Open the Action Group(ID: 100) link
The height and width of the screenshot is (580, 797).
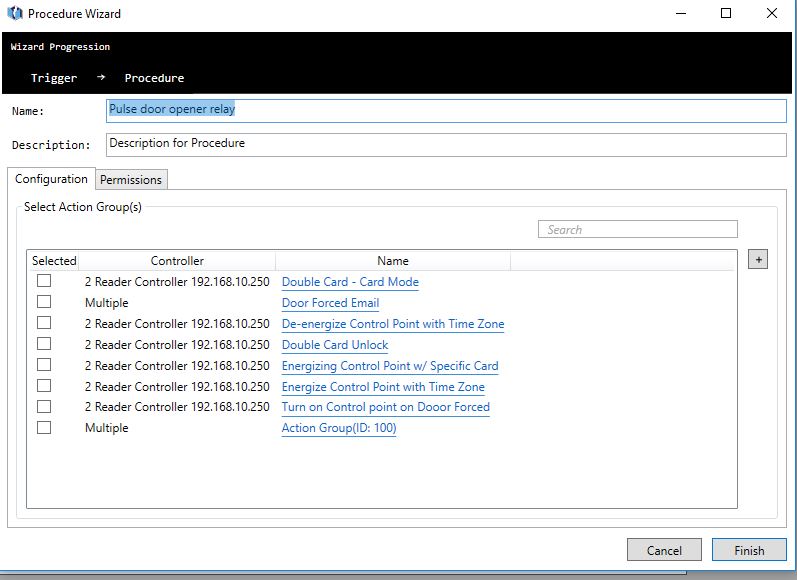pos(339,428)
